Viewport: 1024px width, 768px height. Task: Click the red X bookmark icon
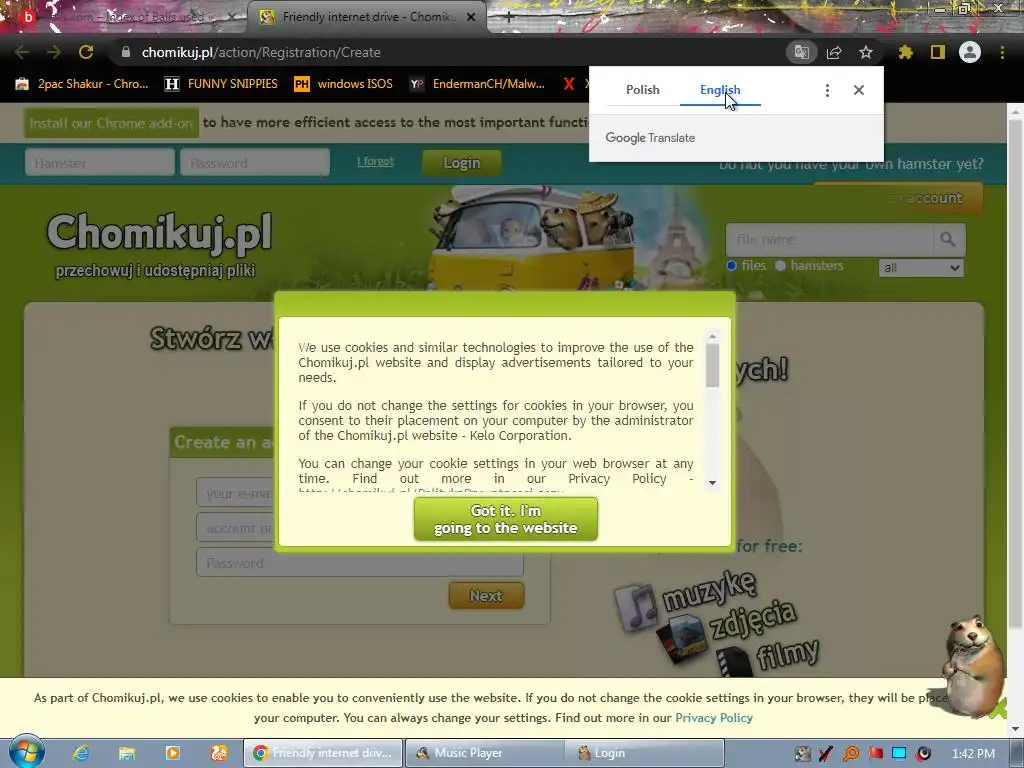coord(569,84)
